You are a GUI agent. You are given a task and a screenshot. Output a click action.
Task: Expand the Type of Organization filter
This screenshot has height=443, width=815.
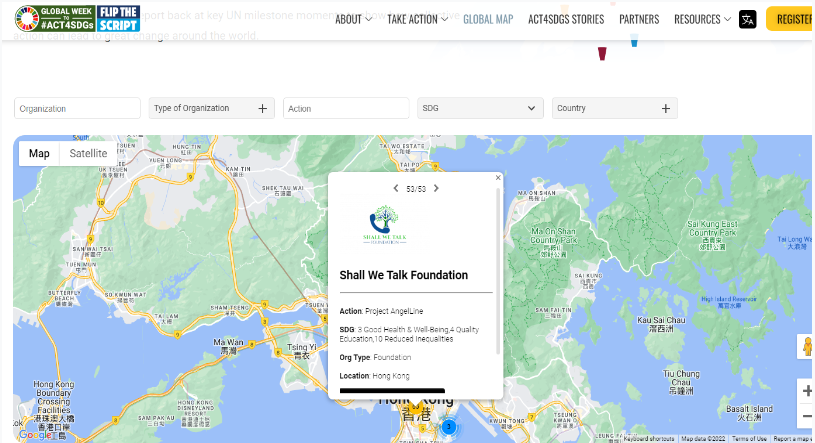pos(212,108)
